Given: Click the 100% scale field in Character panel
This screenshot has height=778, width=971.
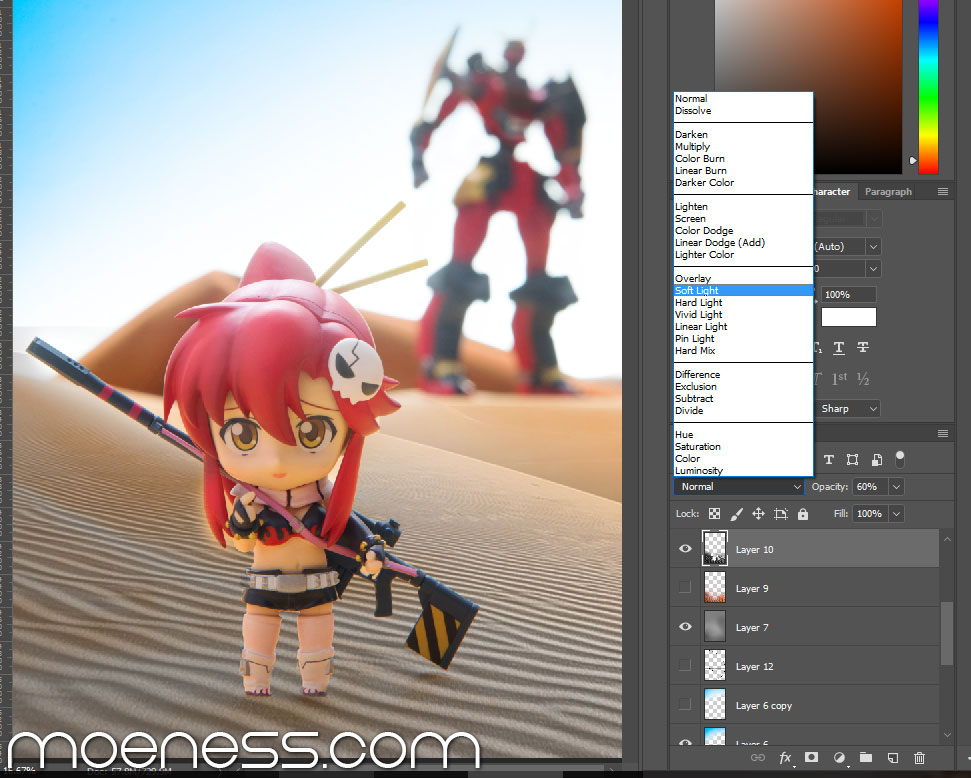Looking at the screenshot, I should click(x=848, y=295).
